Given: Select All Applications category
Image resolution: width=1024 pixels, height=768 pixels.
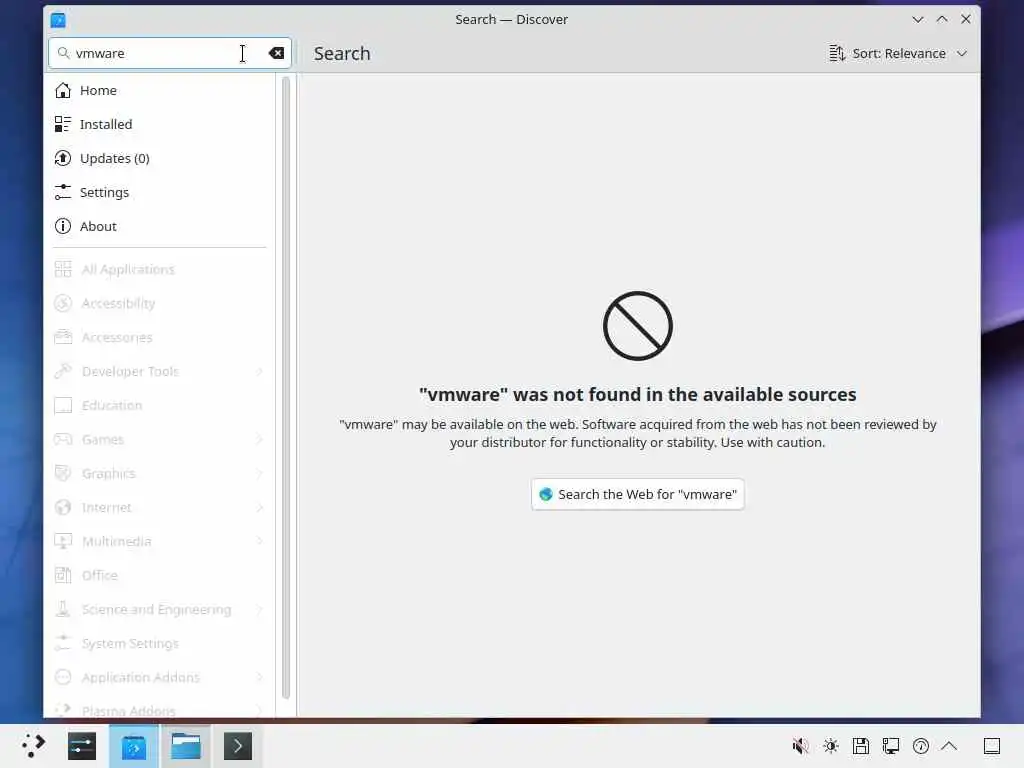Looking at the screenshot, I should click(159, 269).
